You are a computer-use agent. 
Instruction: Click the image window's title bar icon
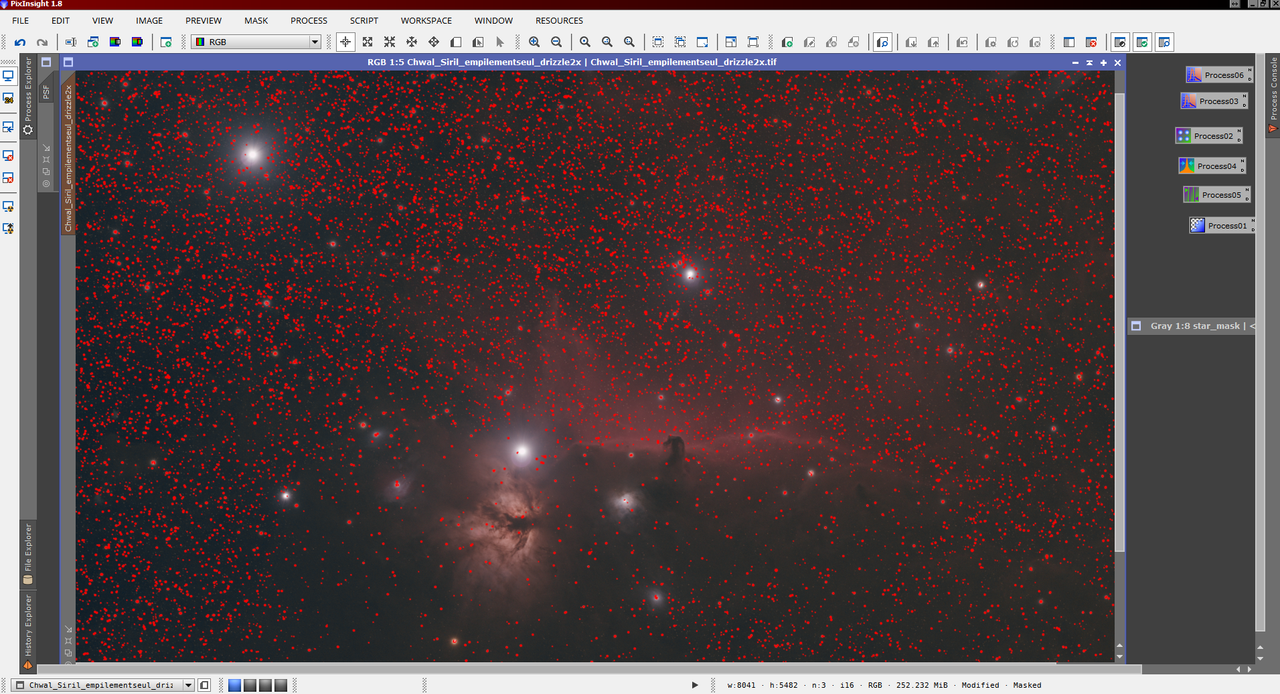(68, 62)
